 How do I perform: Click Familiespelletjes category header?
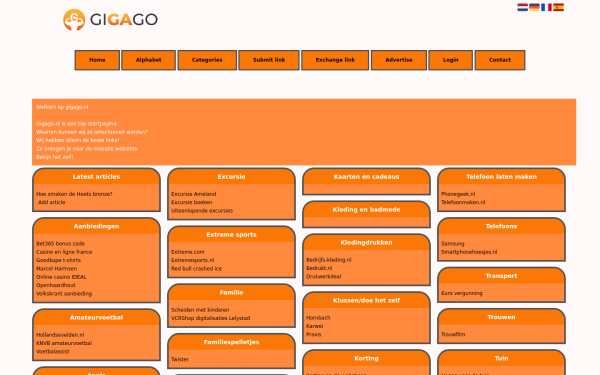(x=231, y=342)
